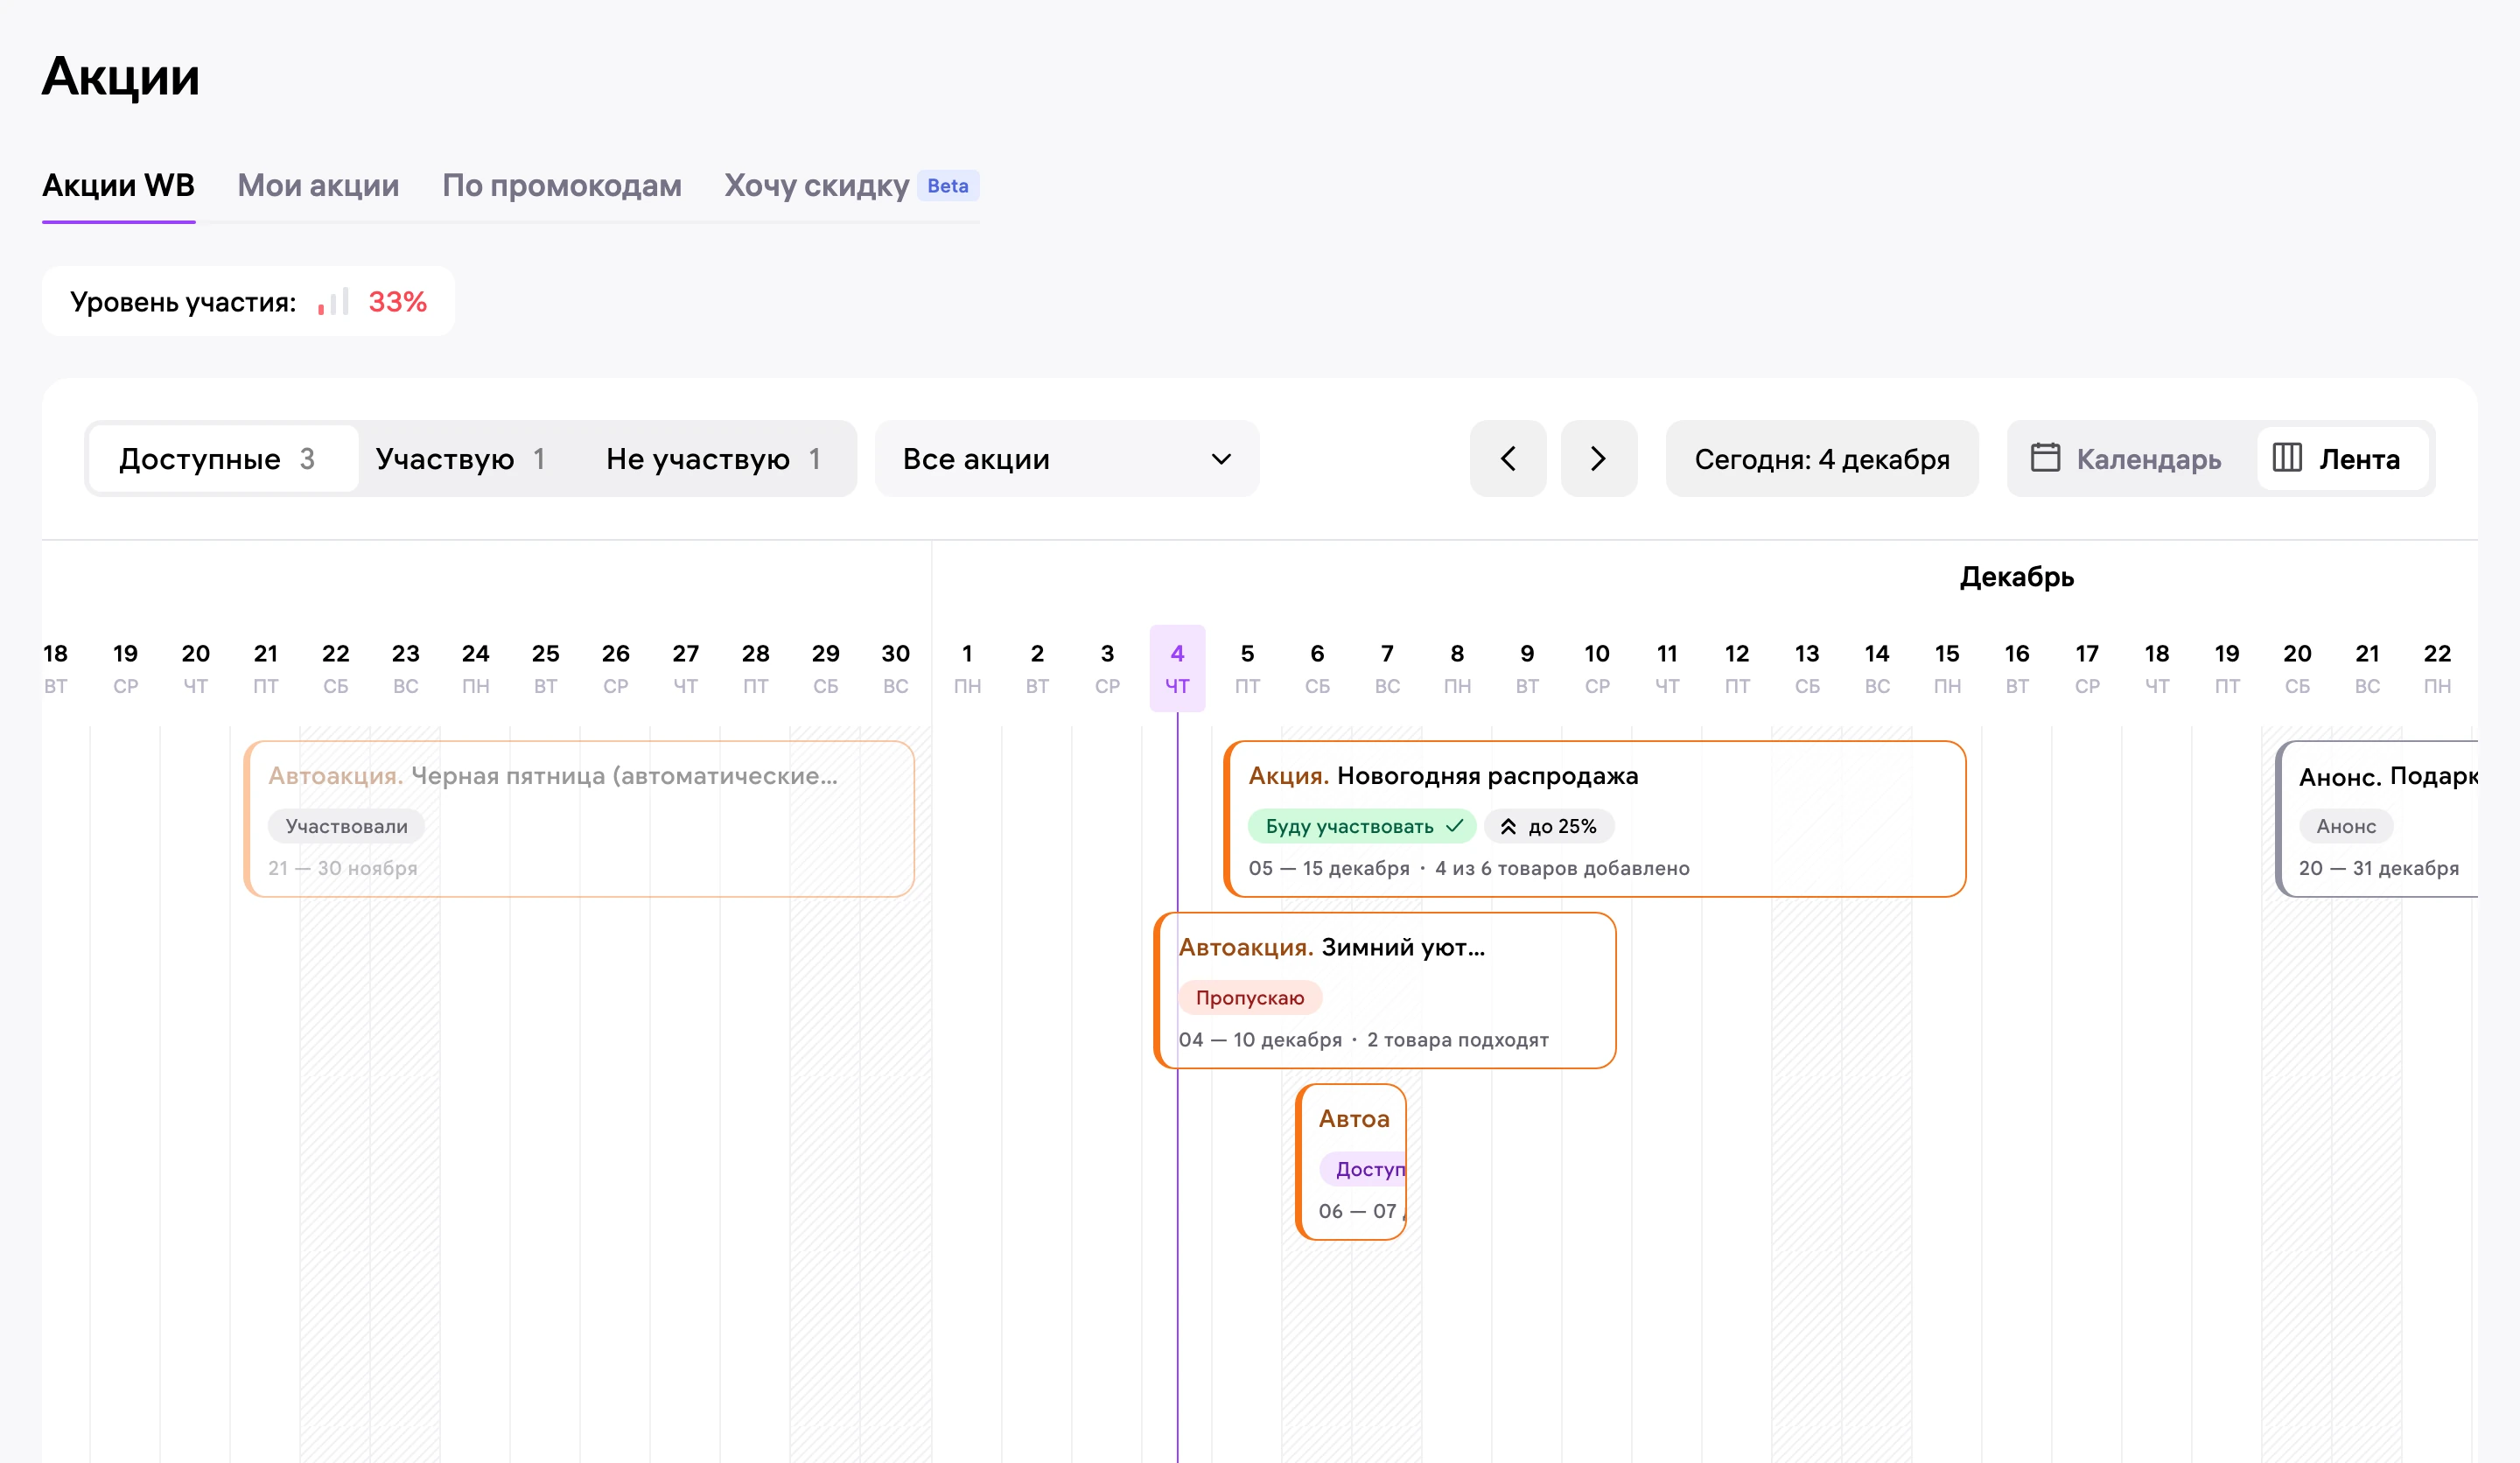Click the Сегодня: 4 декабря button

coord(1821,458)
